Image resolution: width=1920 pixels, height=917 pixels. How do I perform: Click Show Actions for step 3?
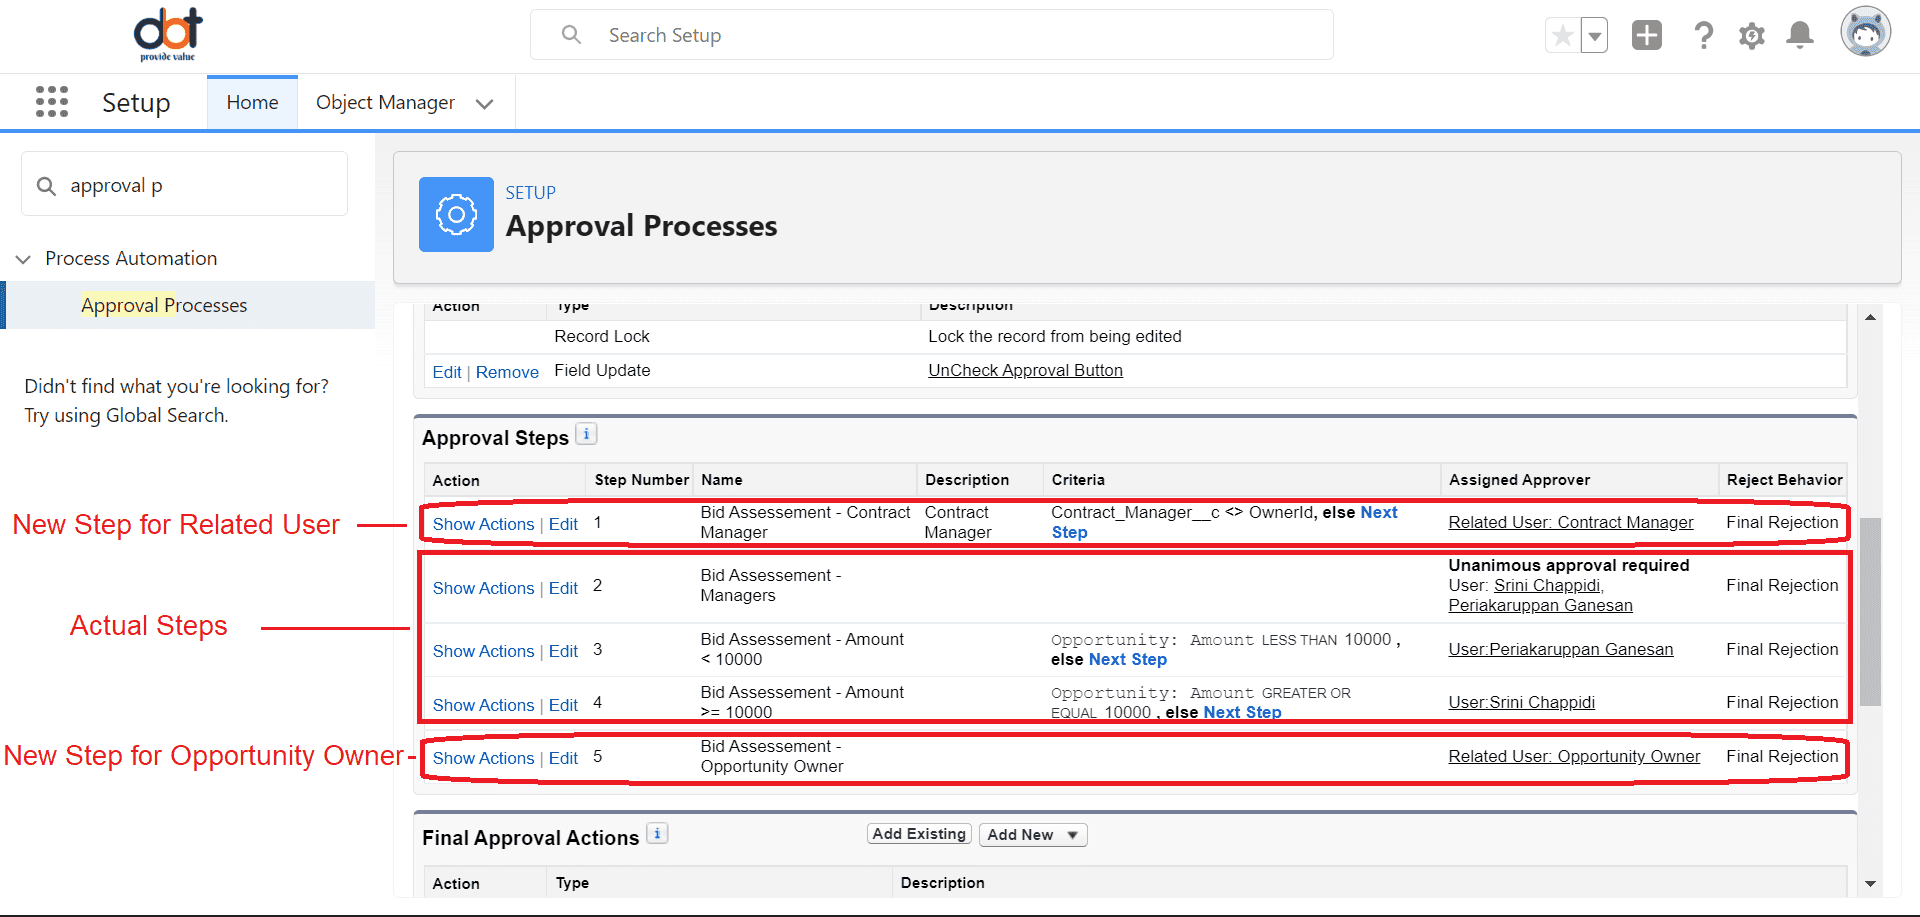click(x=483, y=651)
